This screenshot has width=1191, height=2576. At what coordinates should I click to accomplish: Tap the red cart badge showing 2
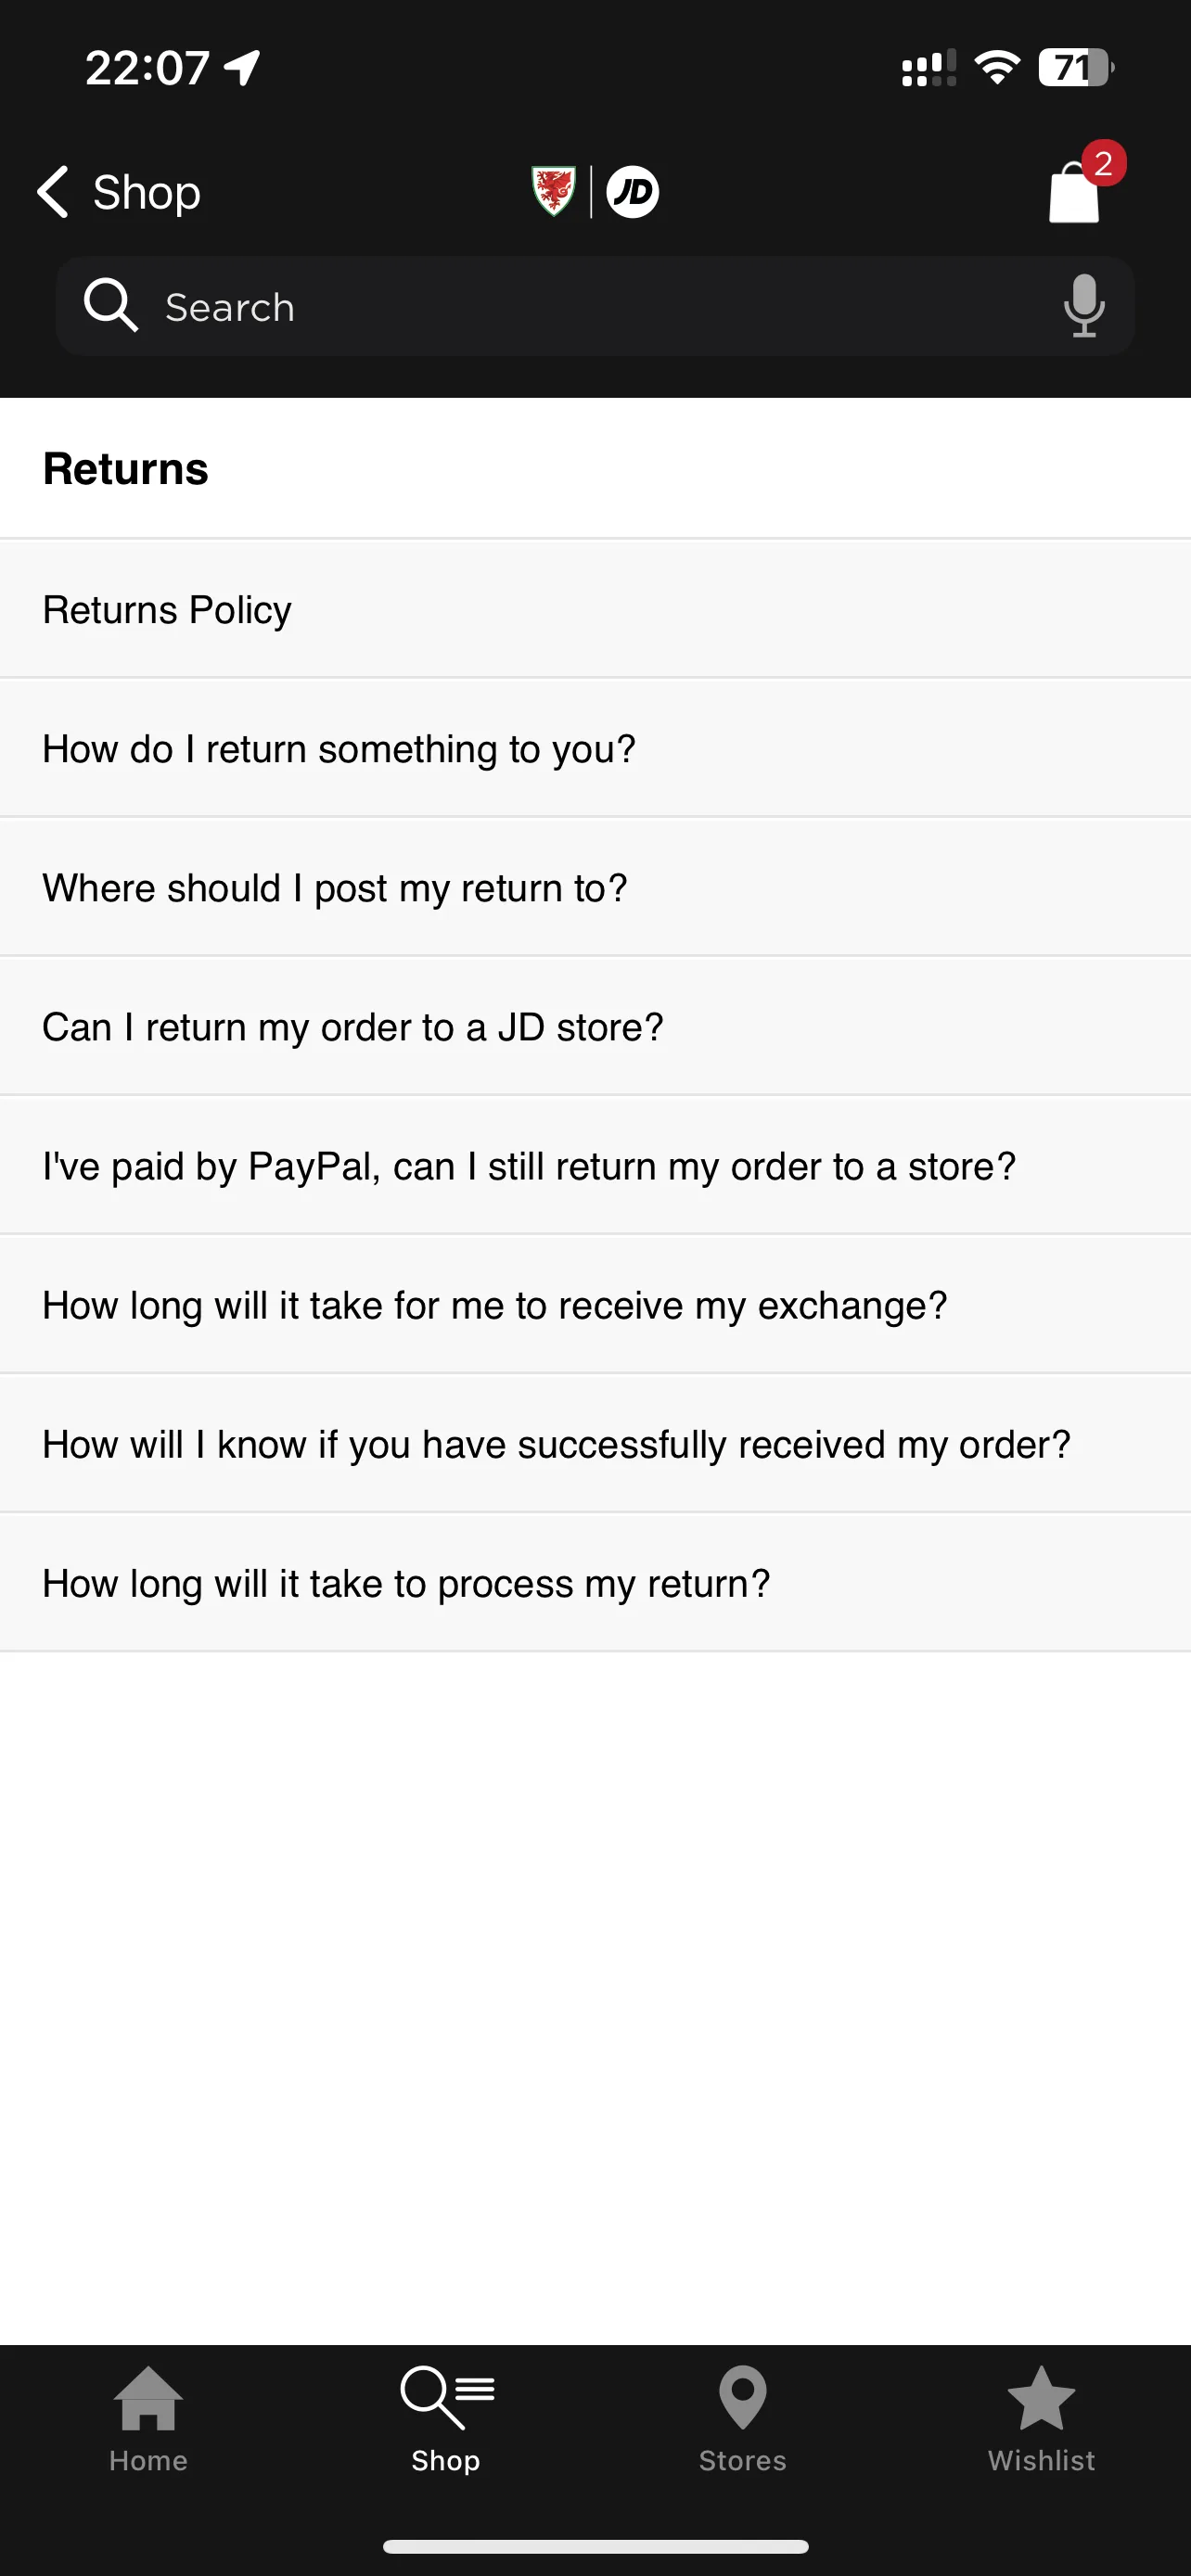coord(1103,163)
